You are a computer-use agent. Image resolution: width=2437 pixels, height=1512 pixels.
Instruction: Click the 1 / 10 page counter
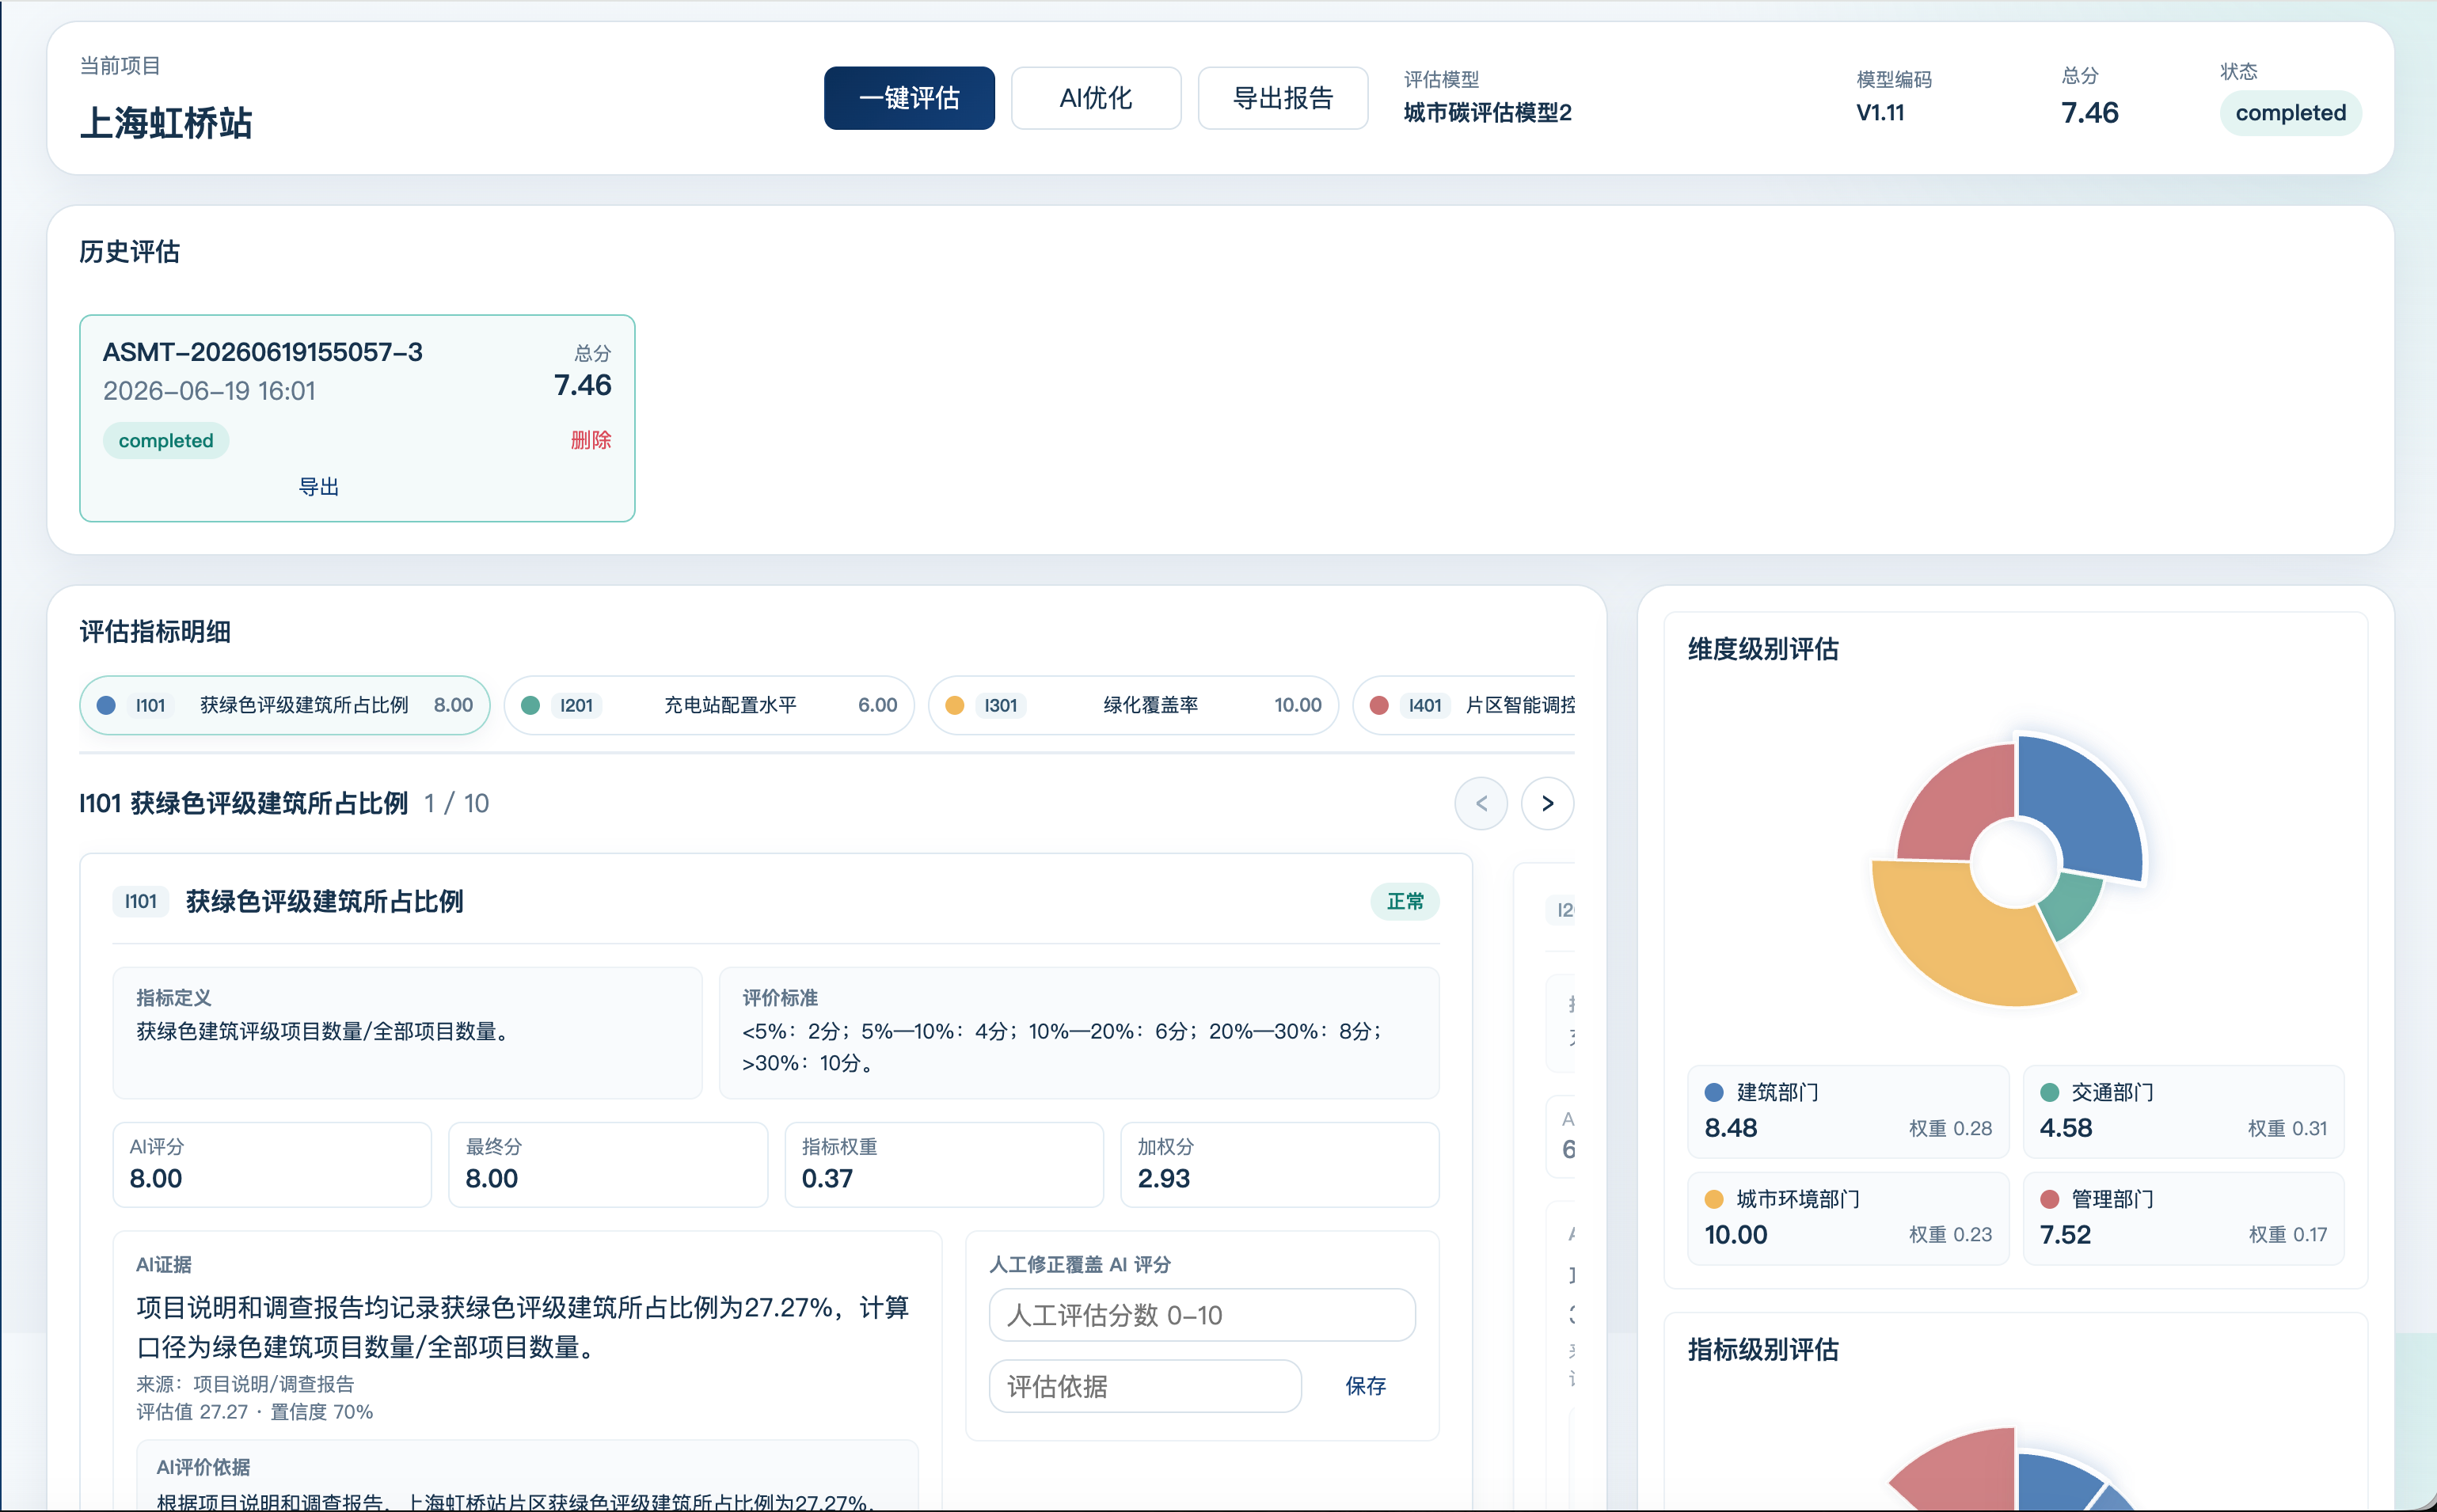pos(456,803)
